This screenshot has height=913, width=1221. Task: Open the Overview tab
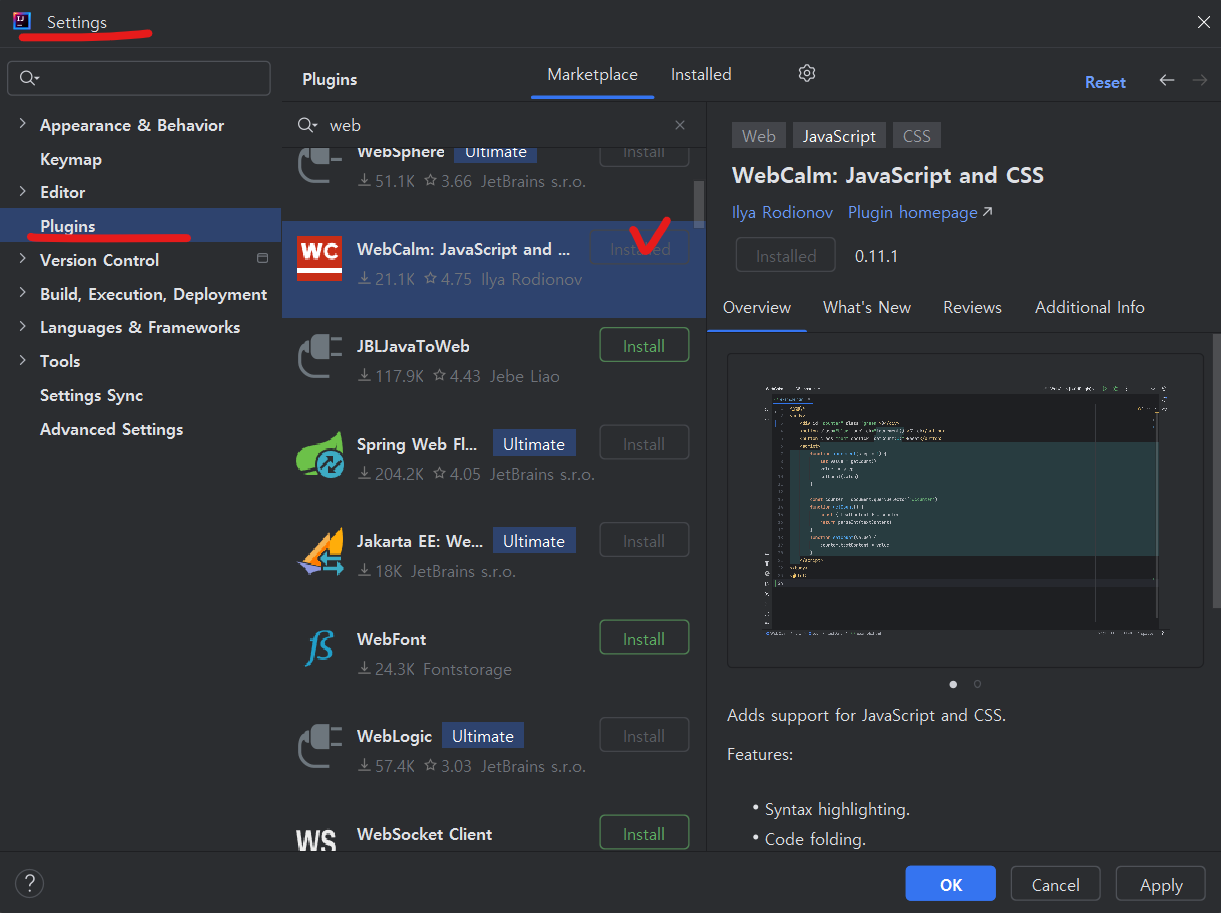(x=757, y=307)
